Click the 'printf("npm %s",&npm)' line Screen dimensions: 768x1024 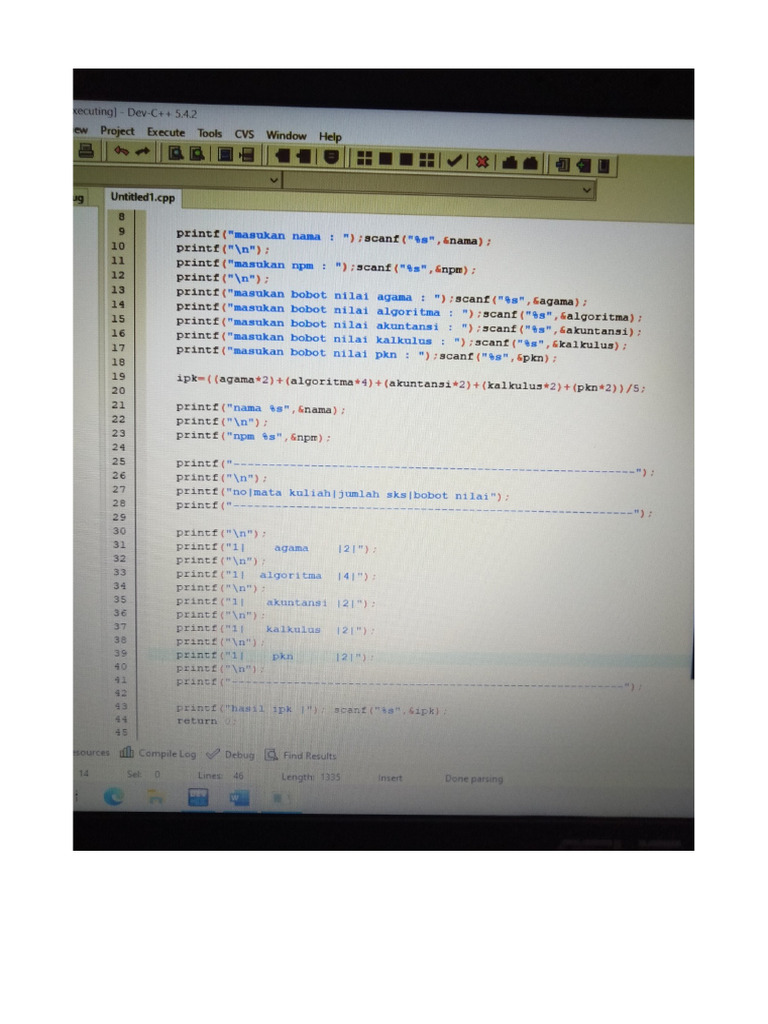coord(253,436)
